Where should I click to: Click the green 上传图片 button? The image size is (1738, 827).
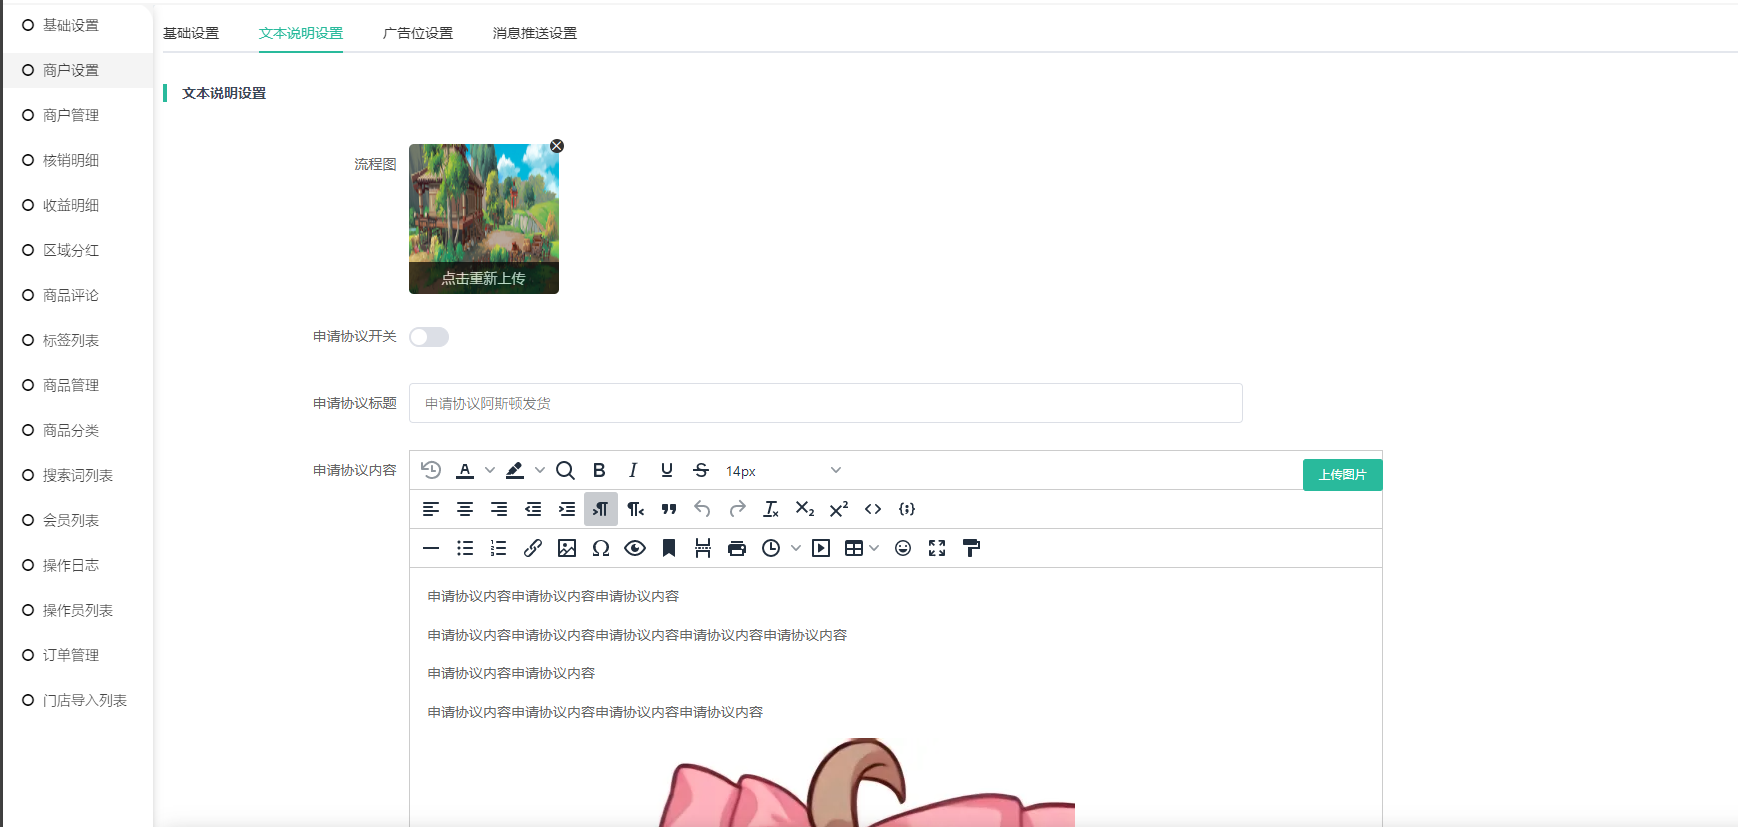(x=1342, y=475)
